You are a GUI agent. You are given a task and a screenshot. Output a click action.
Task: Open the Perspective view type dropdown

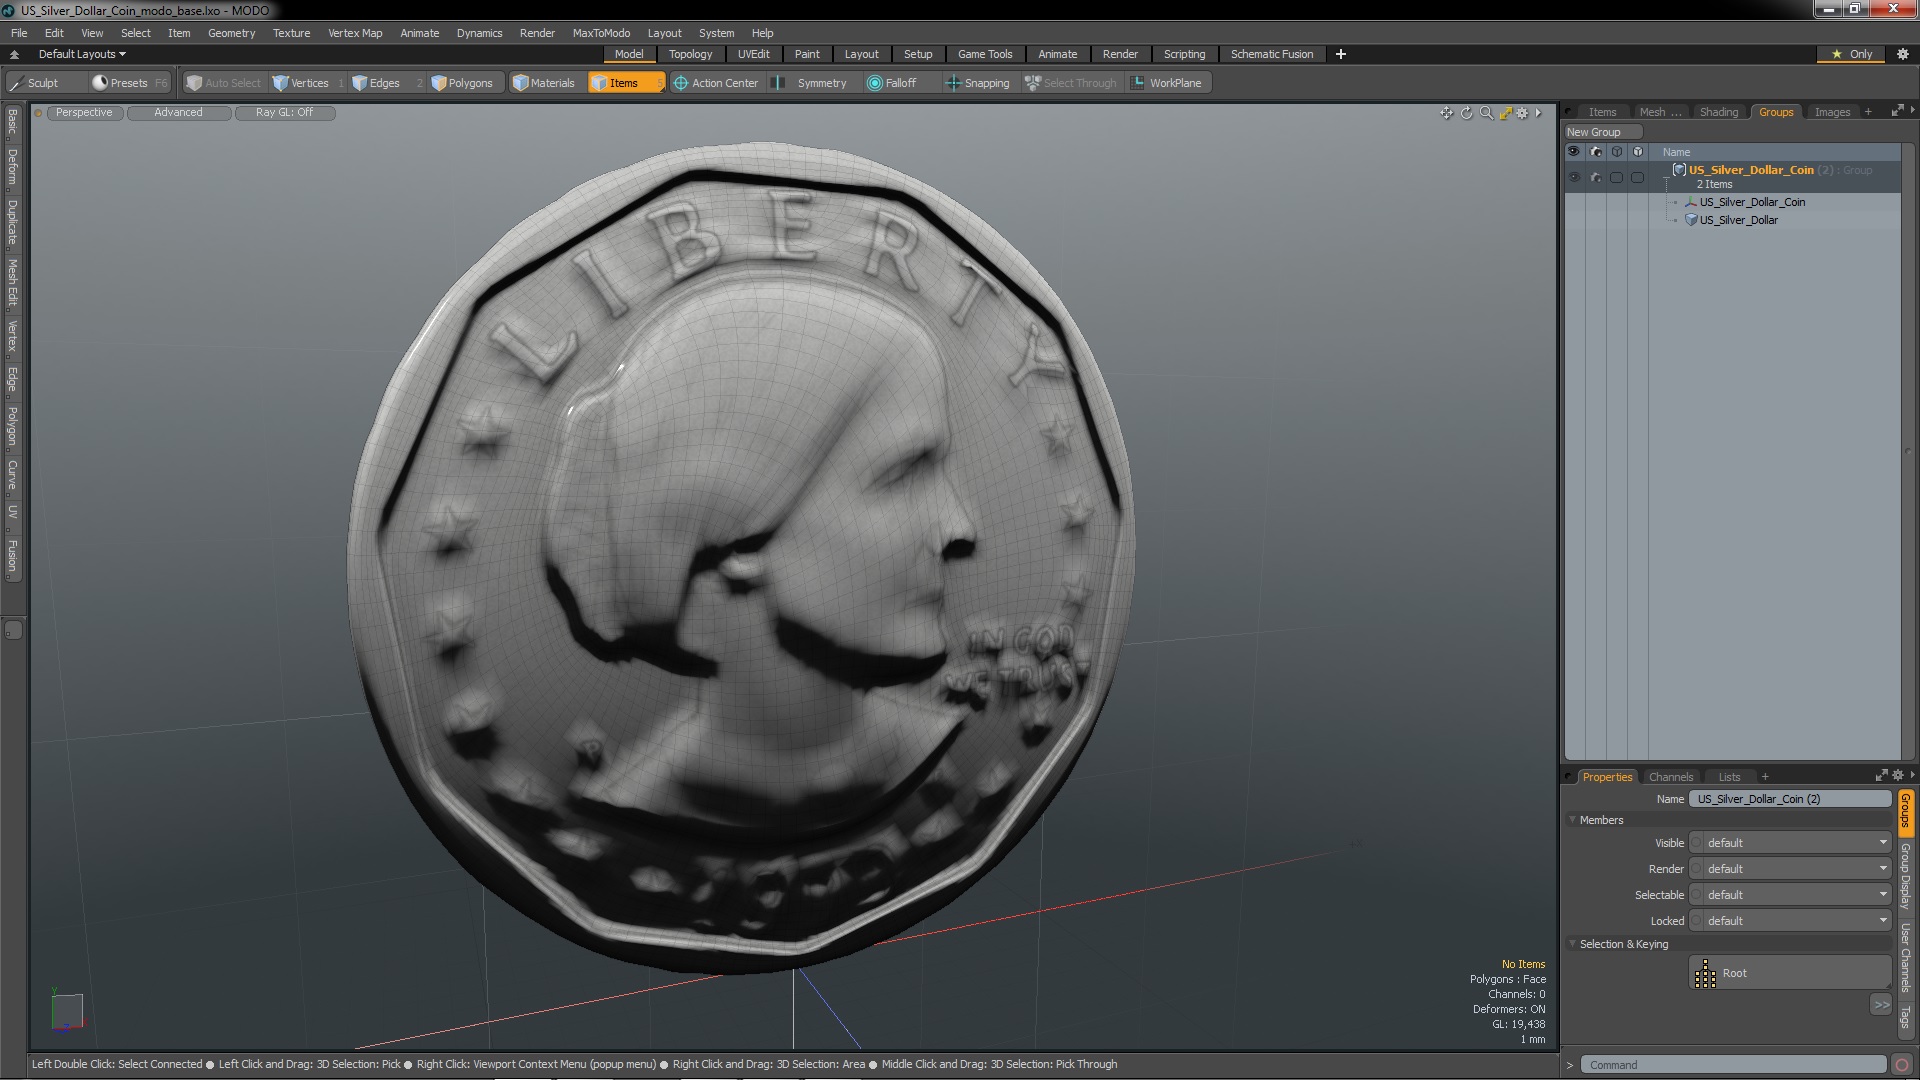pos(84,113)
